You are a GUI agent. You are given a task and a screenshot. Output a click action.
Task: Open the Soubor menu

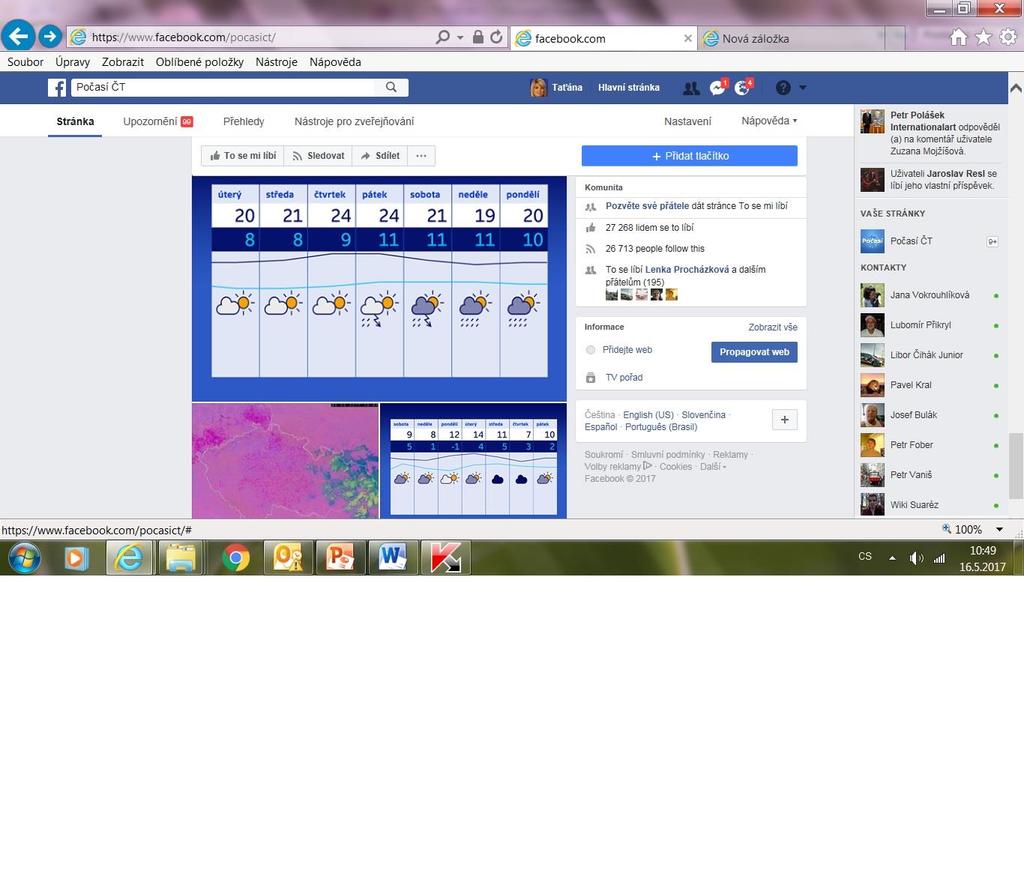25,62
